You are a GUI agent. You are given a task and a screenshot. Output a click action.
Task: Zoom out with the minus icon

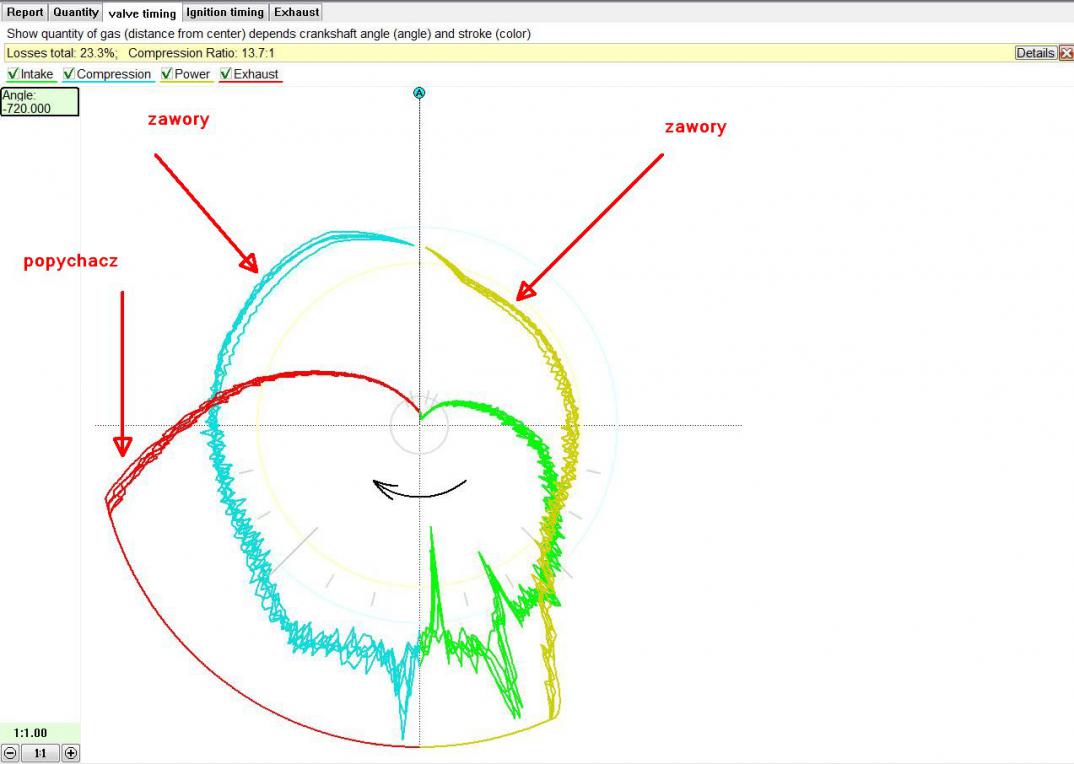(10, 753)
